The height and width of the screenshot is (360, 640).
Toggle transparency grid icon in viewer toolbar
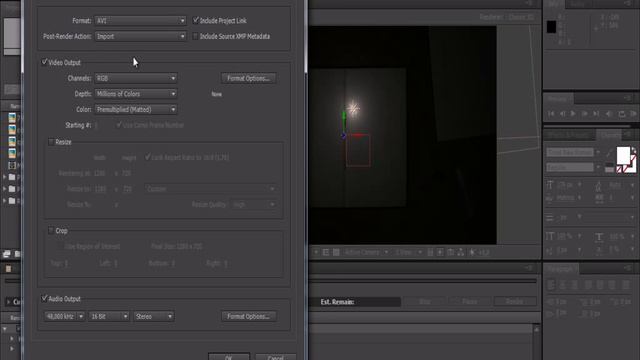[x=336, y=252]
